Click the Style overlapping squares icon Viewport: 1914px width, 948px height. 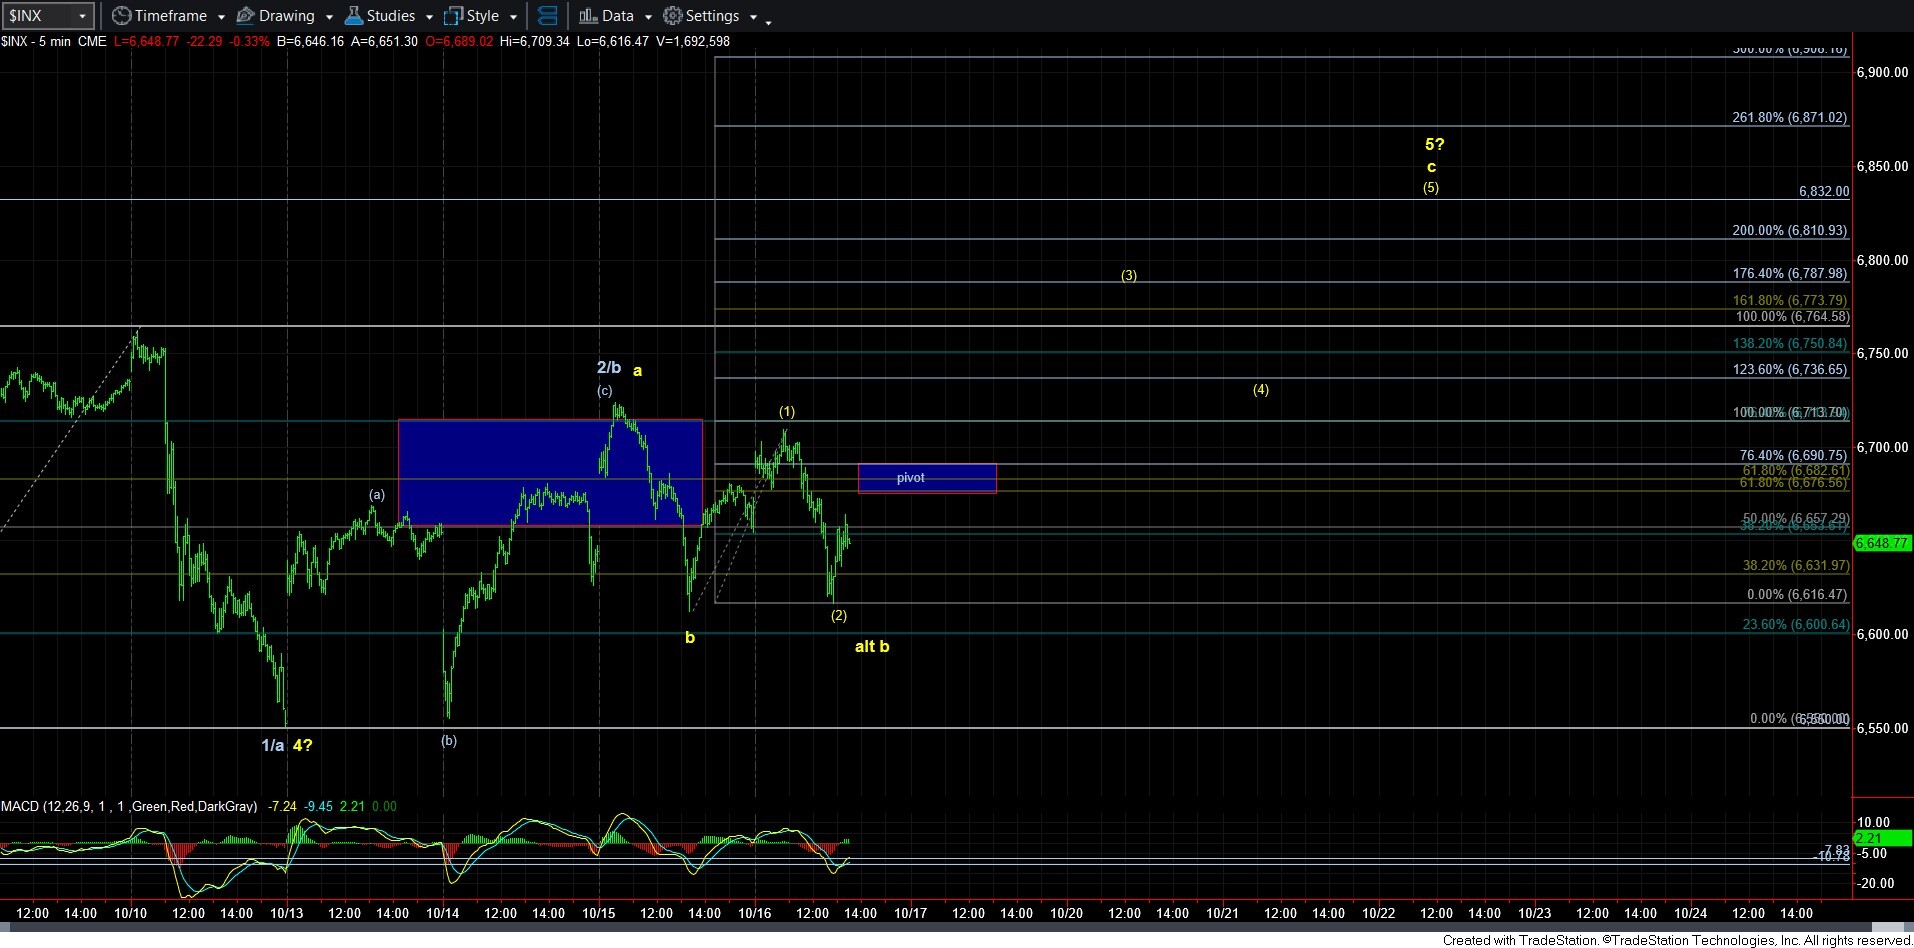coord(453,16)
